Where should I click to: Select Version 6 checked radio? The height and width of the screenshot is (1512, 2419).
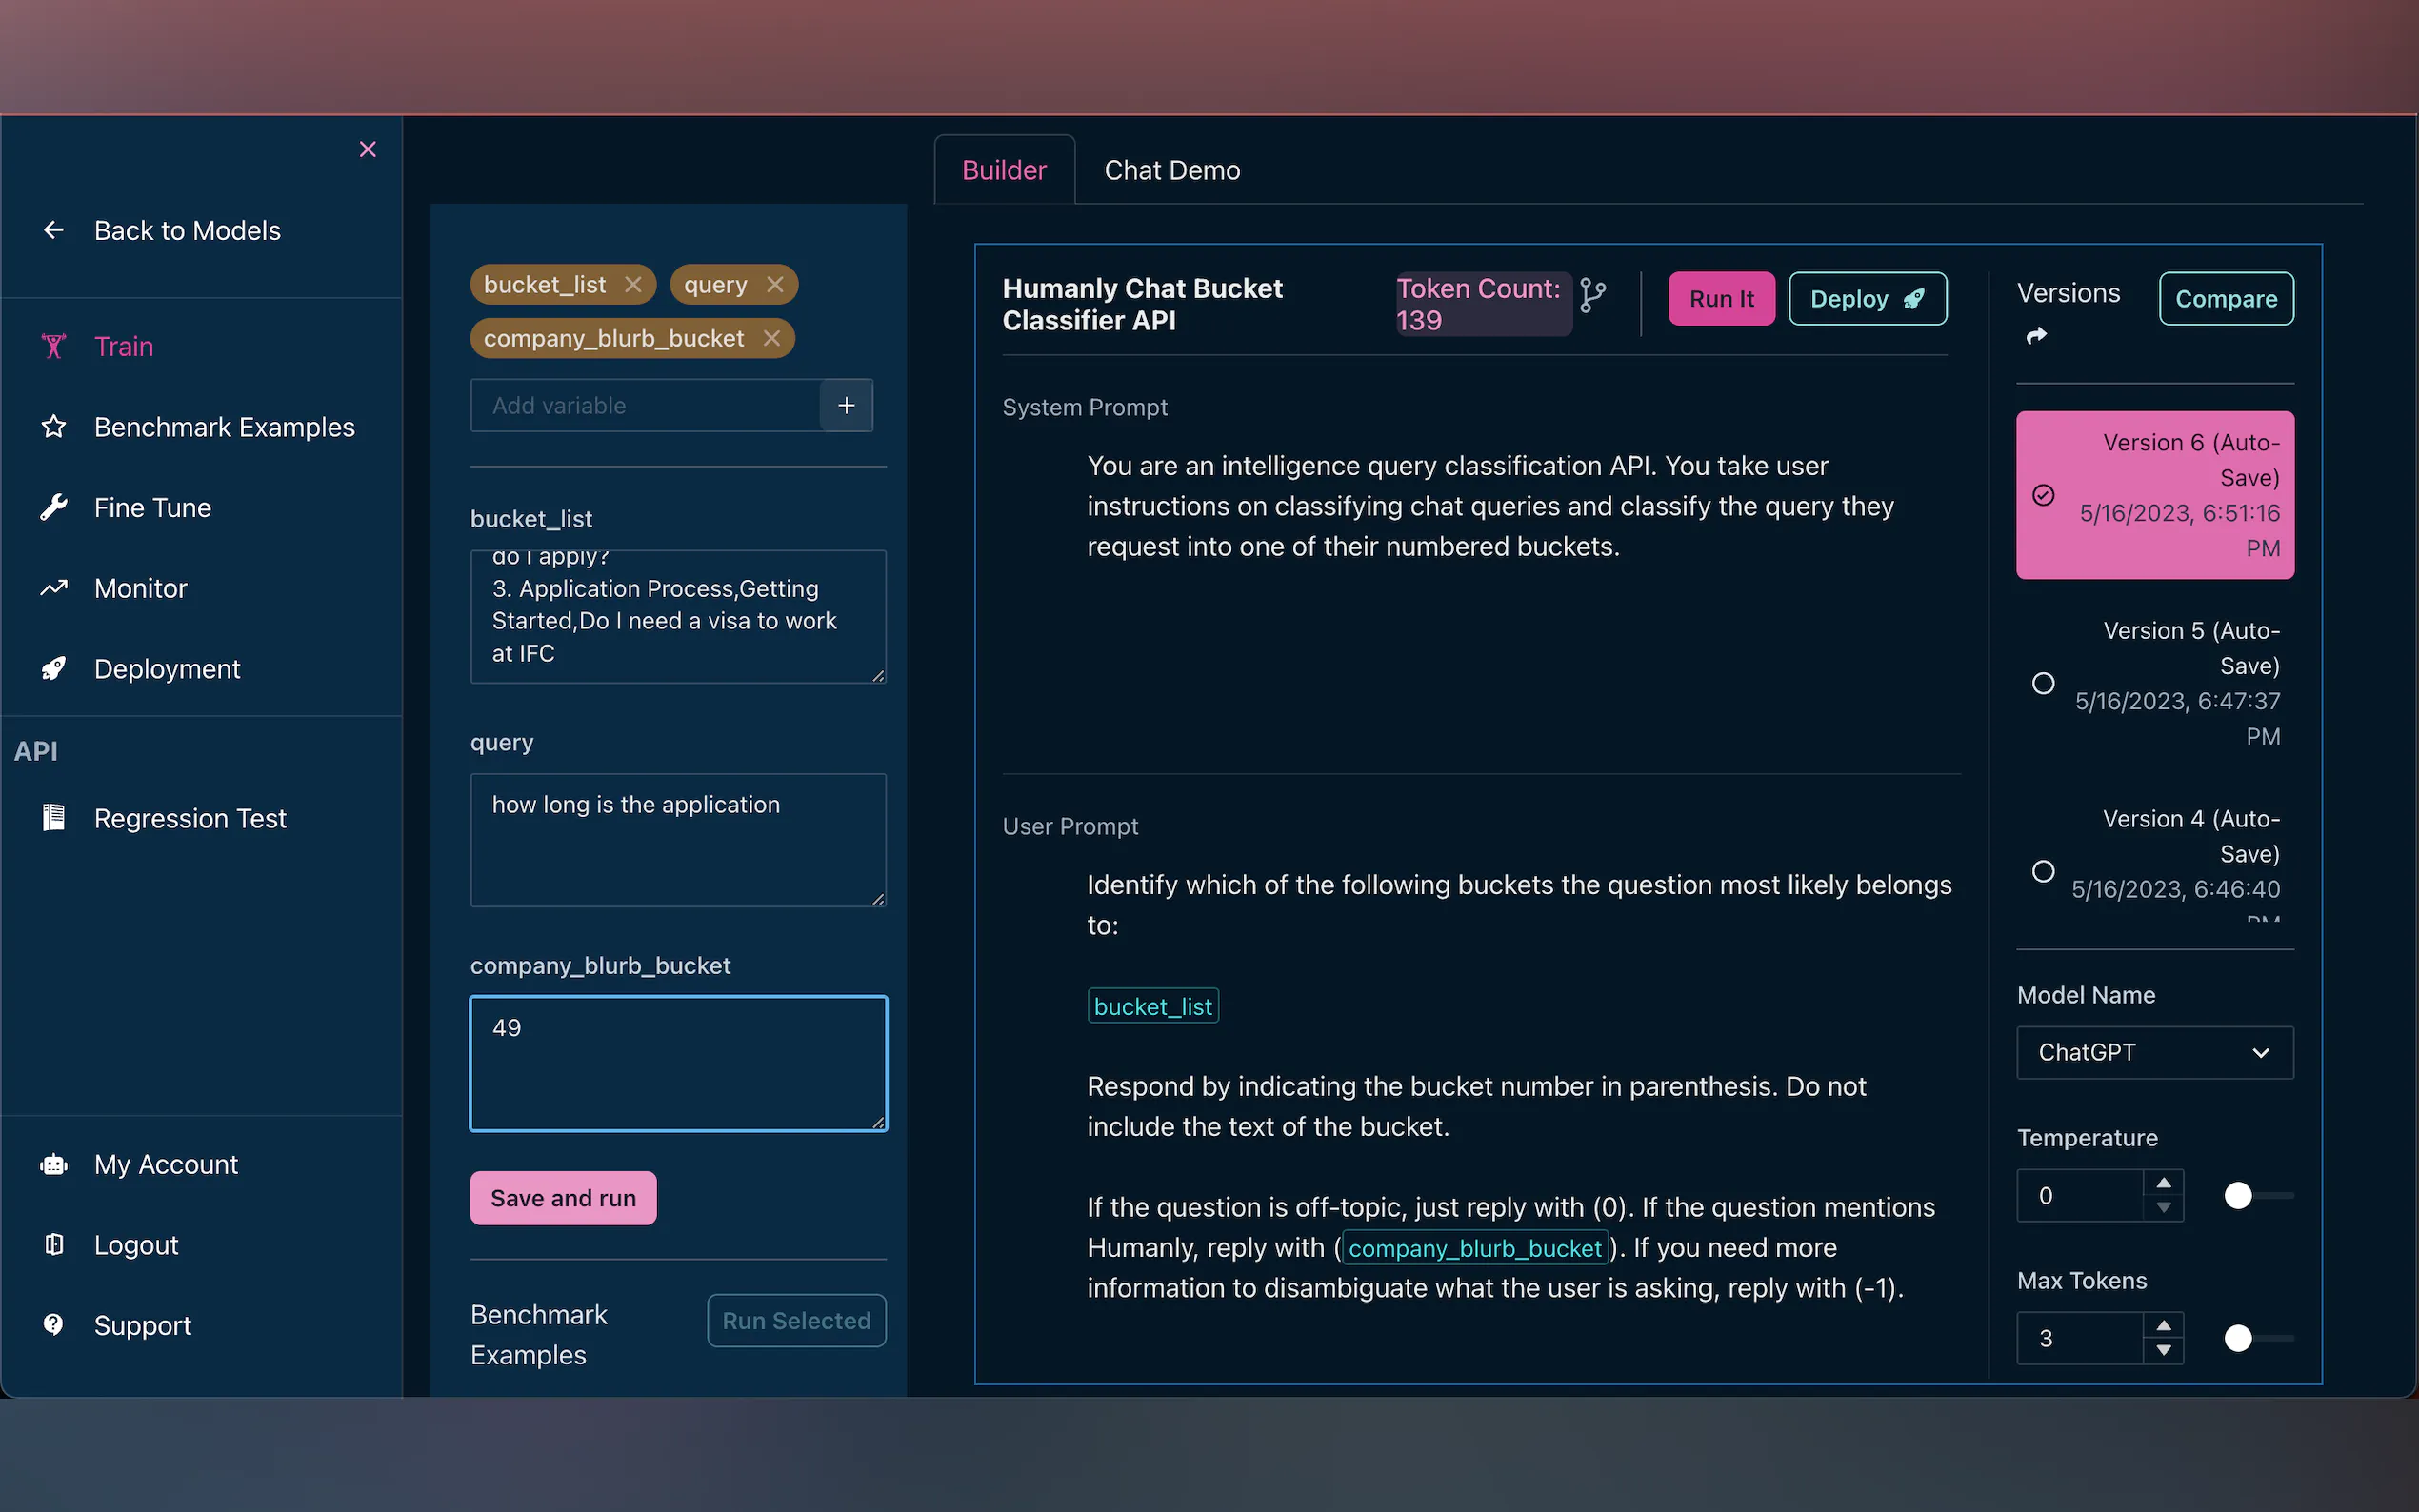click(2043, 495)
